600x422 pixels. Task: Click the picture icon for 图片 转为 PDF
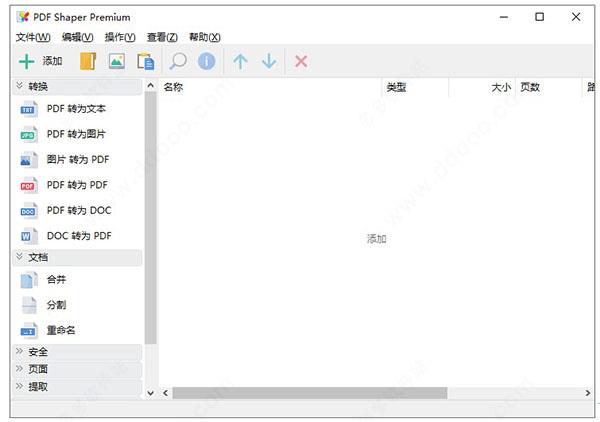(29, 160)
